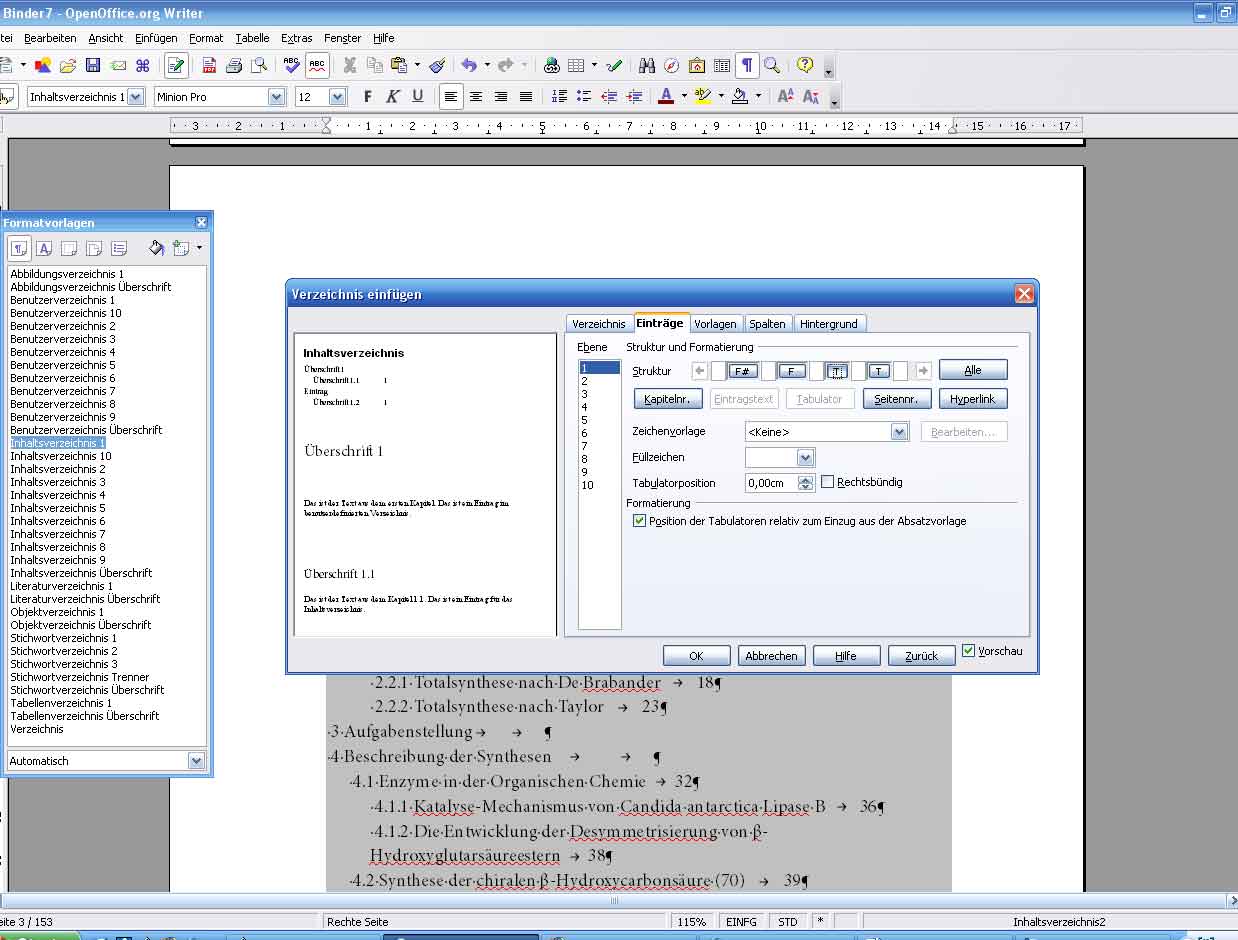Uncheck the Vorschau preview checkbox
The height and width of the screenshot is (940, 1238).
968,651
